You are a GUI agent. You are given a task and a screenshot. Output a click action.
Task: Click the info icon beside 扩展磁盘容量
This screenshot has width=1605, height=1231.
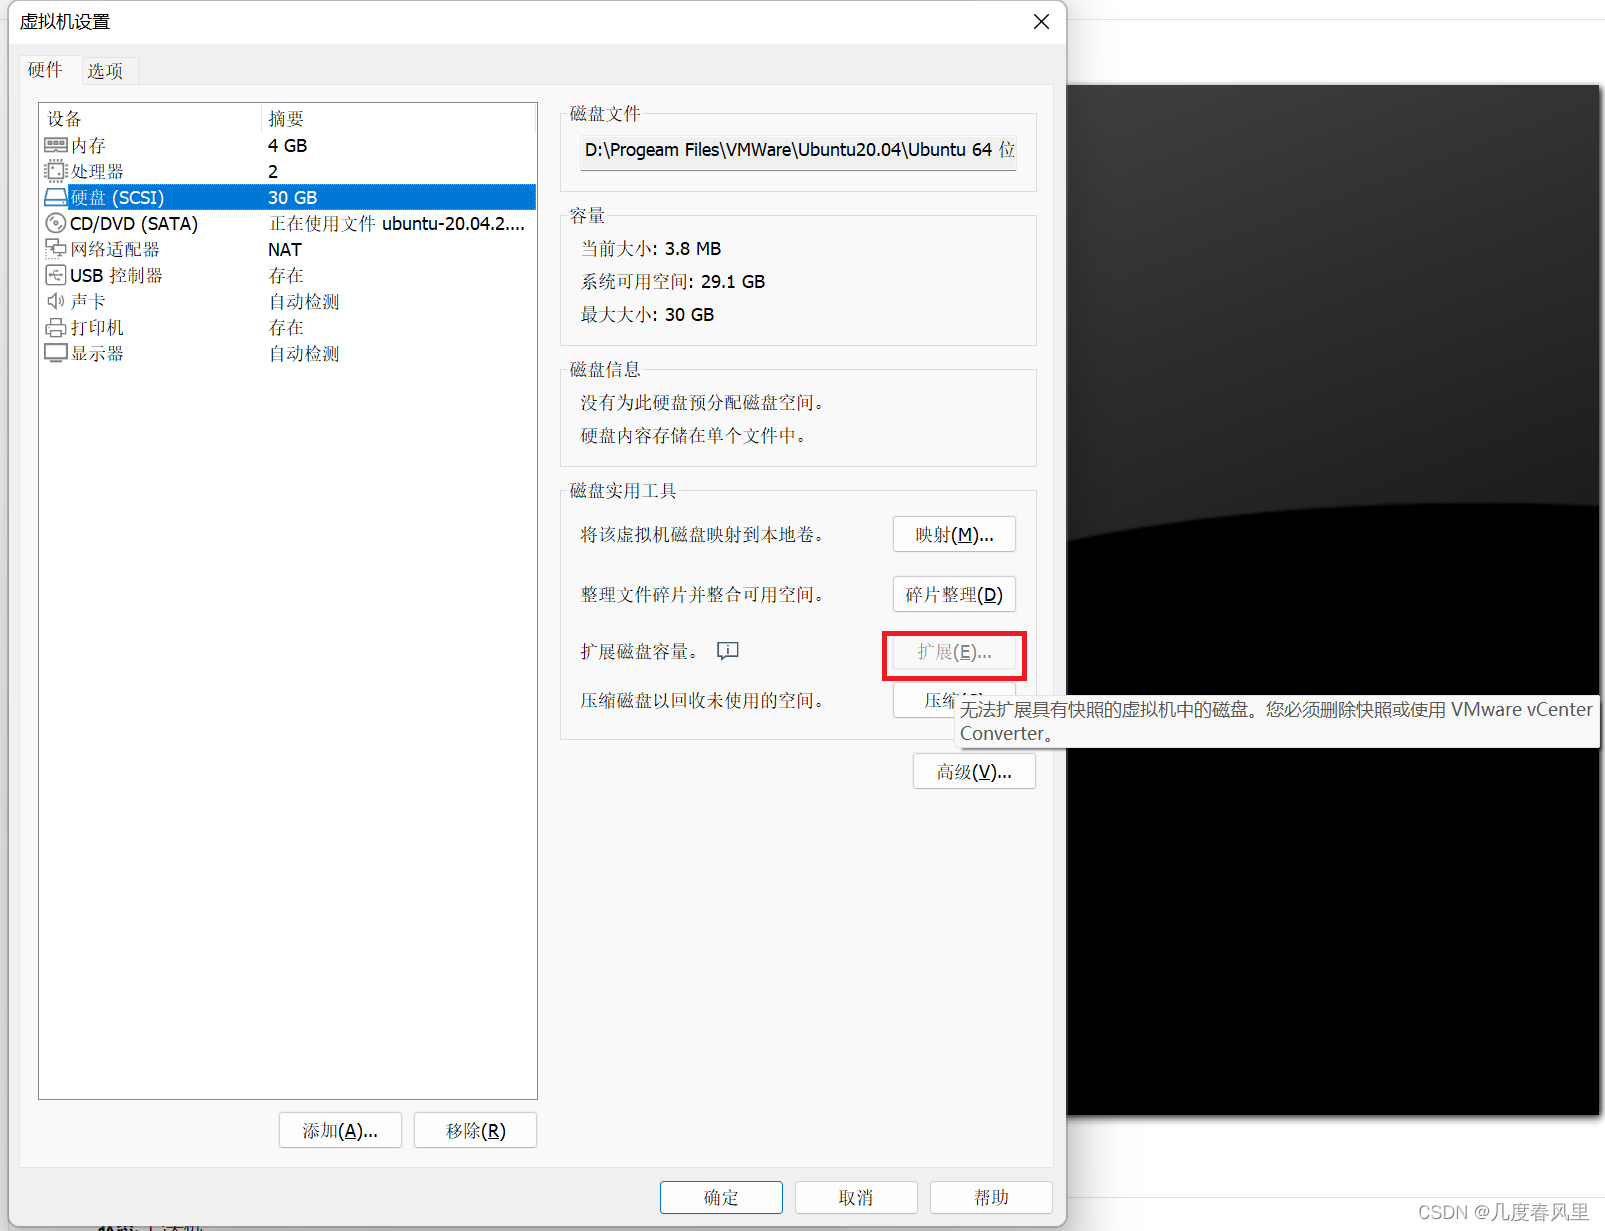click(x=728, y=651)
